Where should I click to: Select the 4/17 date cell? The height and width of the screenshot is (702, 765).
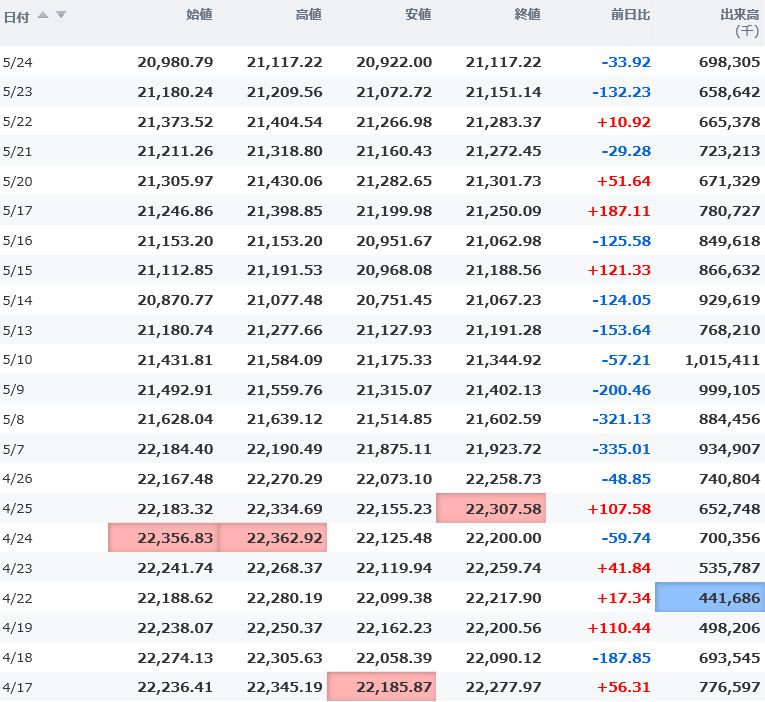pos(18,688)
